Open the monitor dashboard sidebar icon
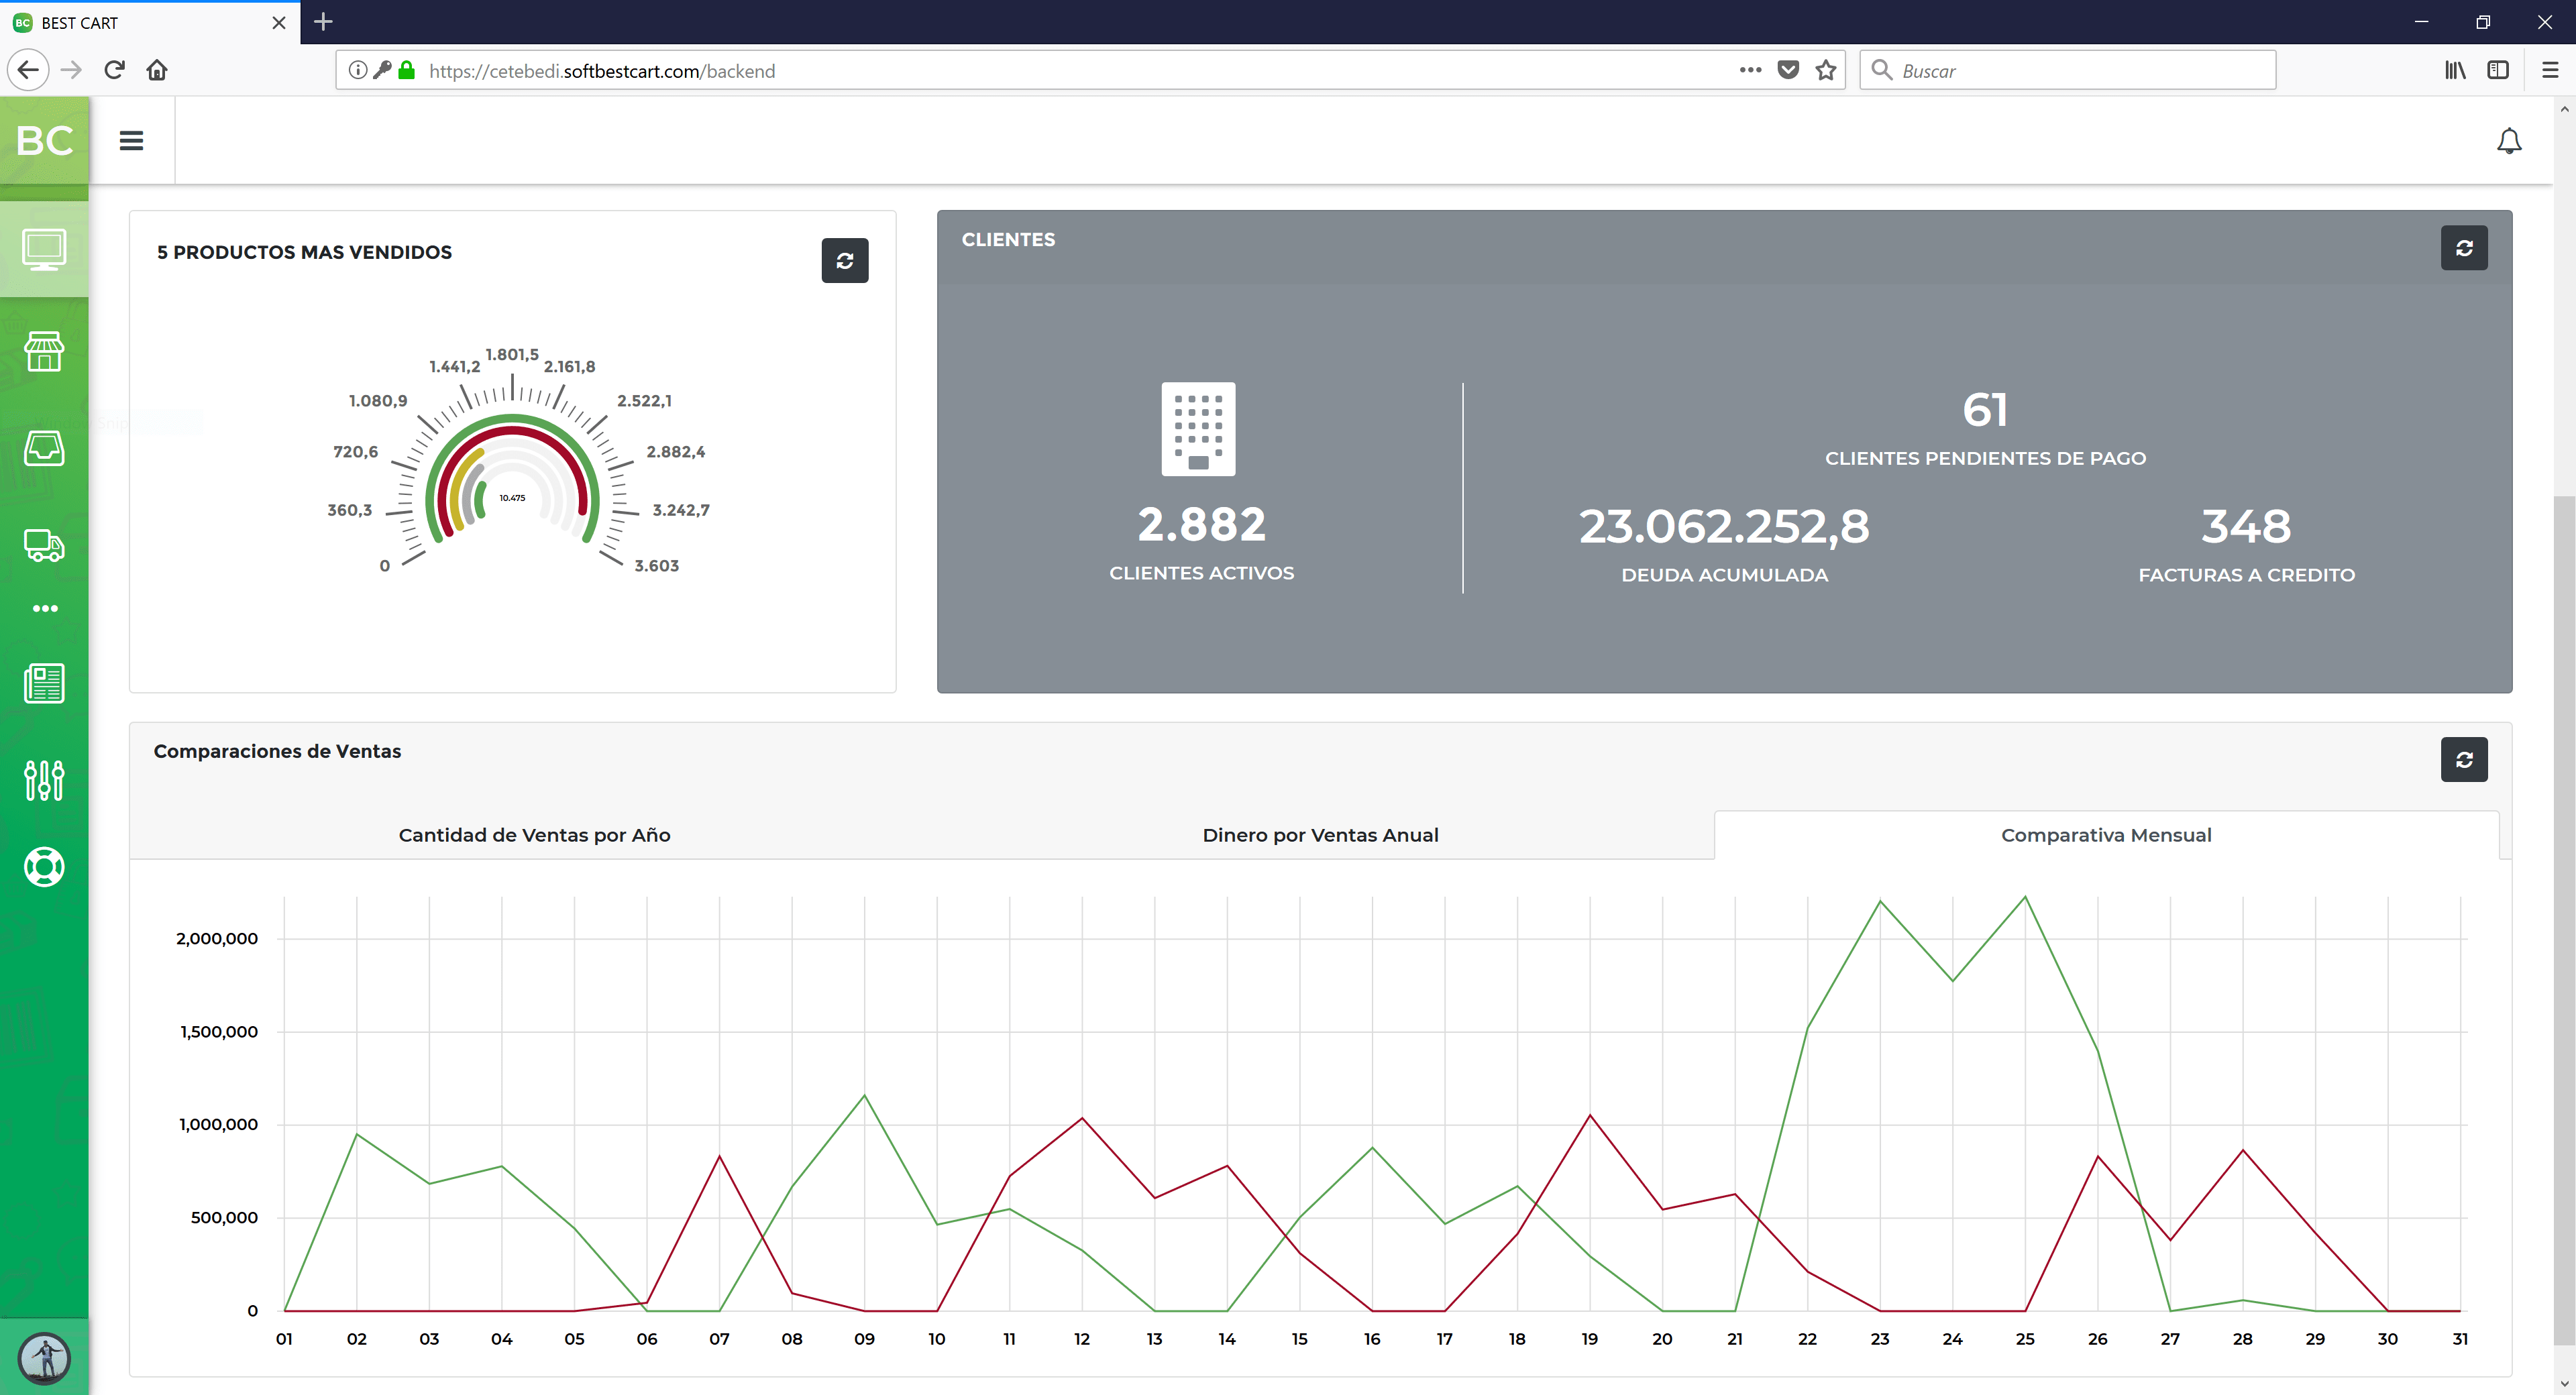Screen dimensions: 2576x1395 pyautogui.click(x=44, y=250)
